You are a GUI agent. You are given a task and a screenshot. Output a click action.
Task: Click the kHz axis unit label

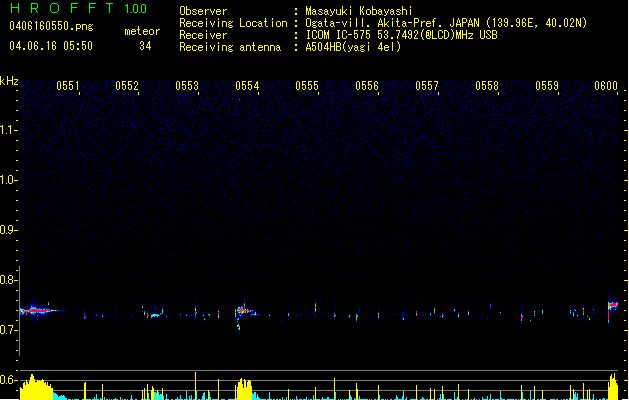(x=9, y=81)
